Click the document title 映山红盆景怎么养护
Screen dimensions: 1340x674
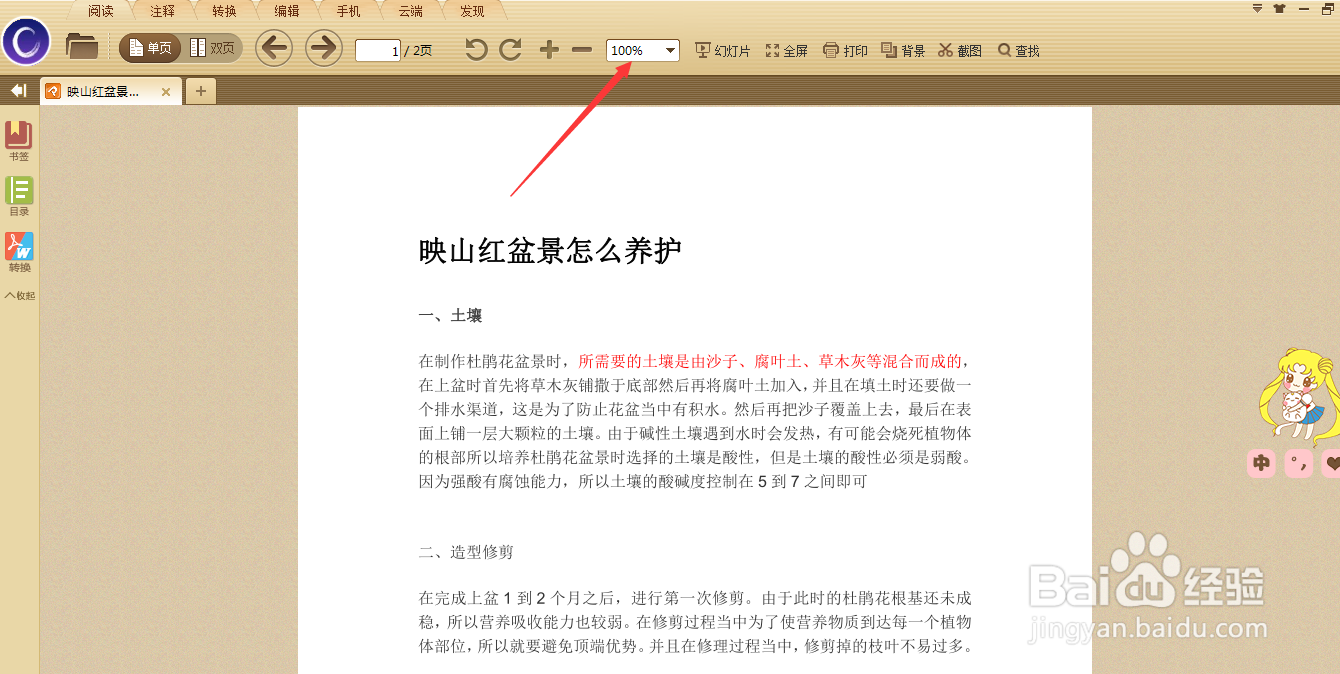point(550,251)
